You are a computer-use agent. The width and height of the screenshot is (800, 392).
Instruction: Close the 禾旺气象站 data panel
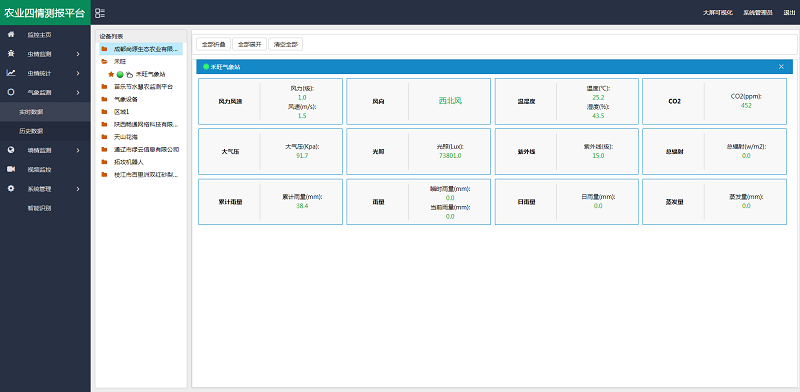tap(781, 67)
